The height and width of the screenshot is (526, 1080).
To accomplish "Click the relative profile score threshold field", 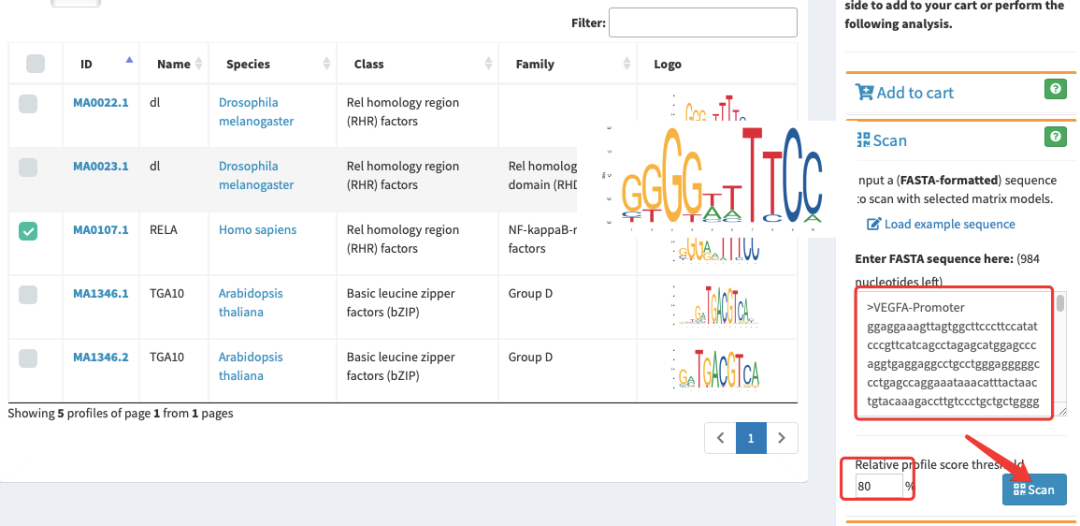I will pyautogui.click(x=878, y=487).
